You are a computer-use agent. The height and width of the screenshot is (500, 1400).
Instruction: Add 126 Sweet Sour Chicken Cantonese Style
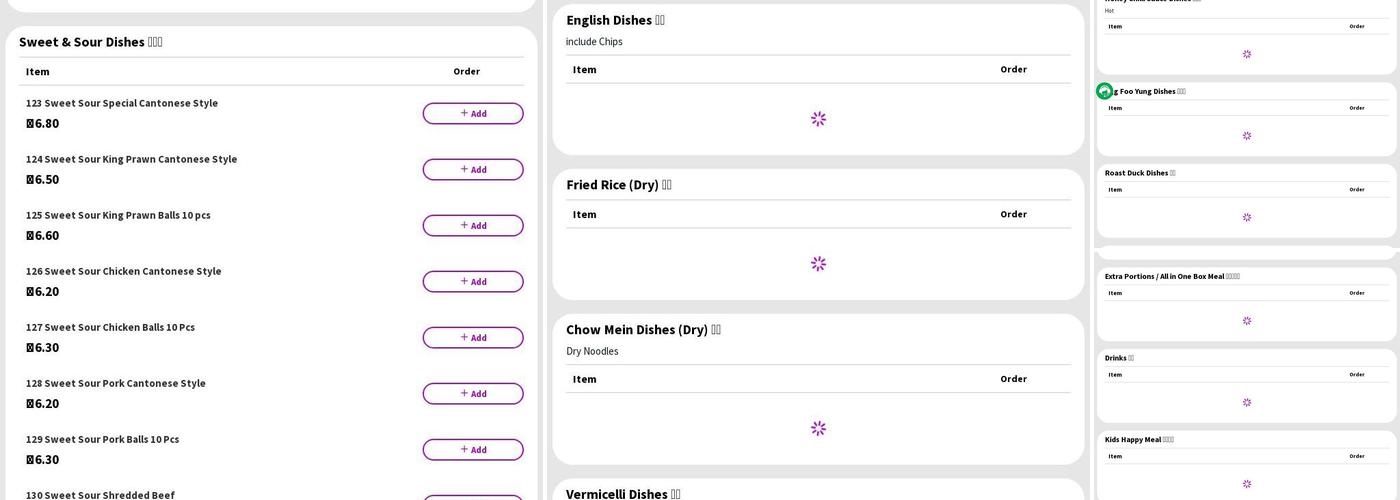472,282
